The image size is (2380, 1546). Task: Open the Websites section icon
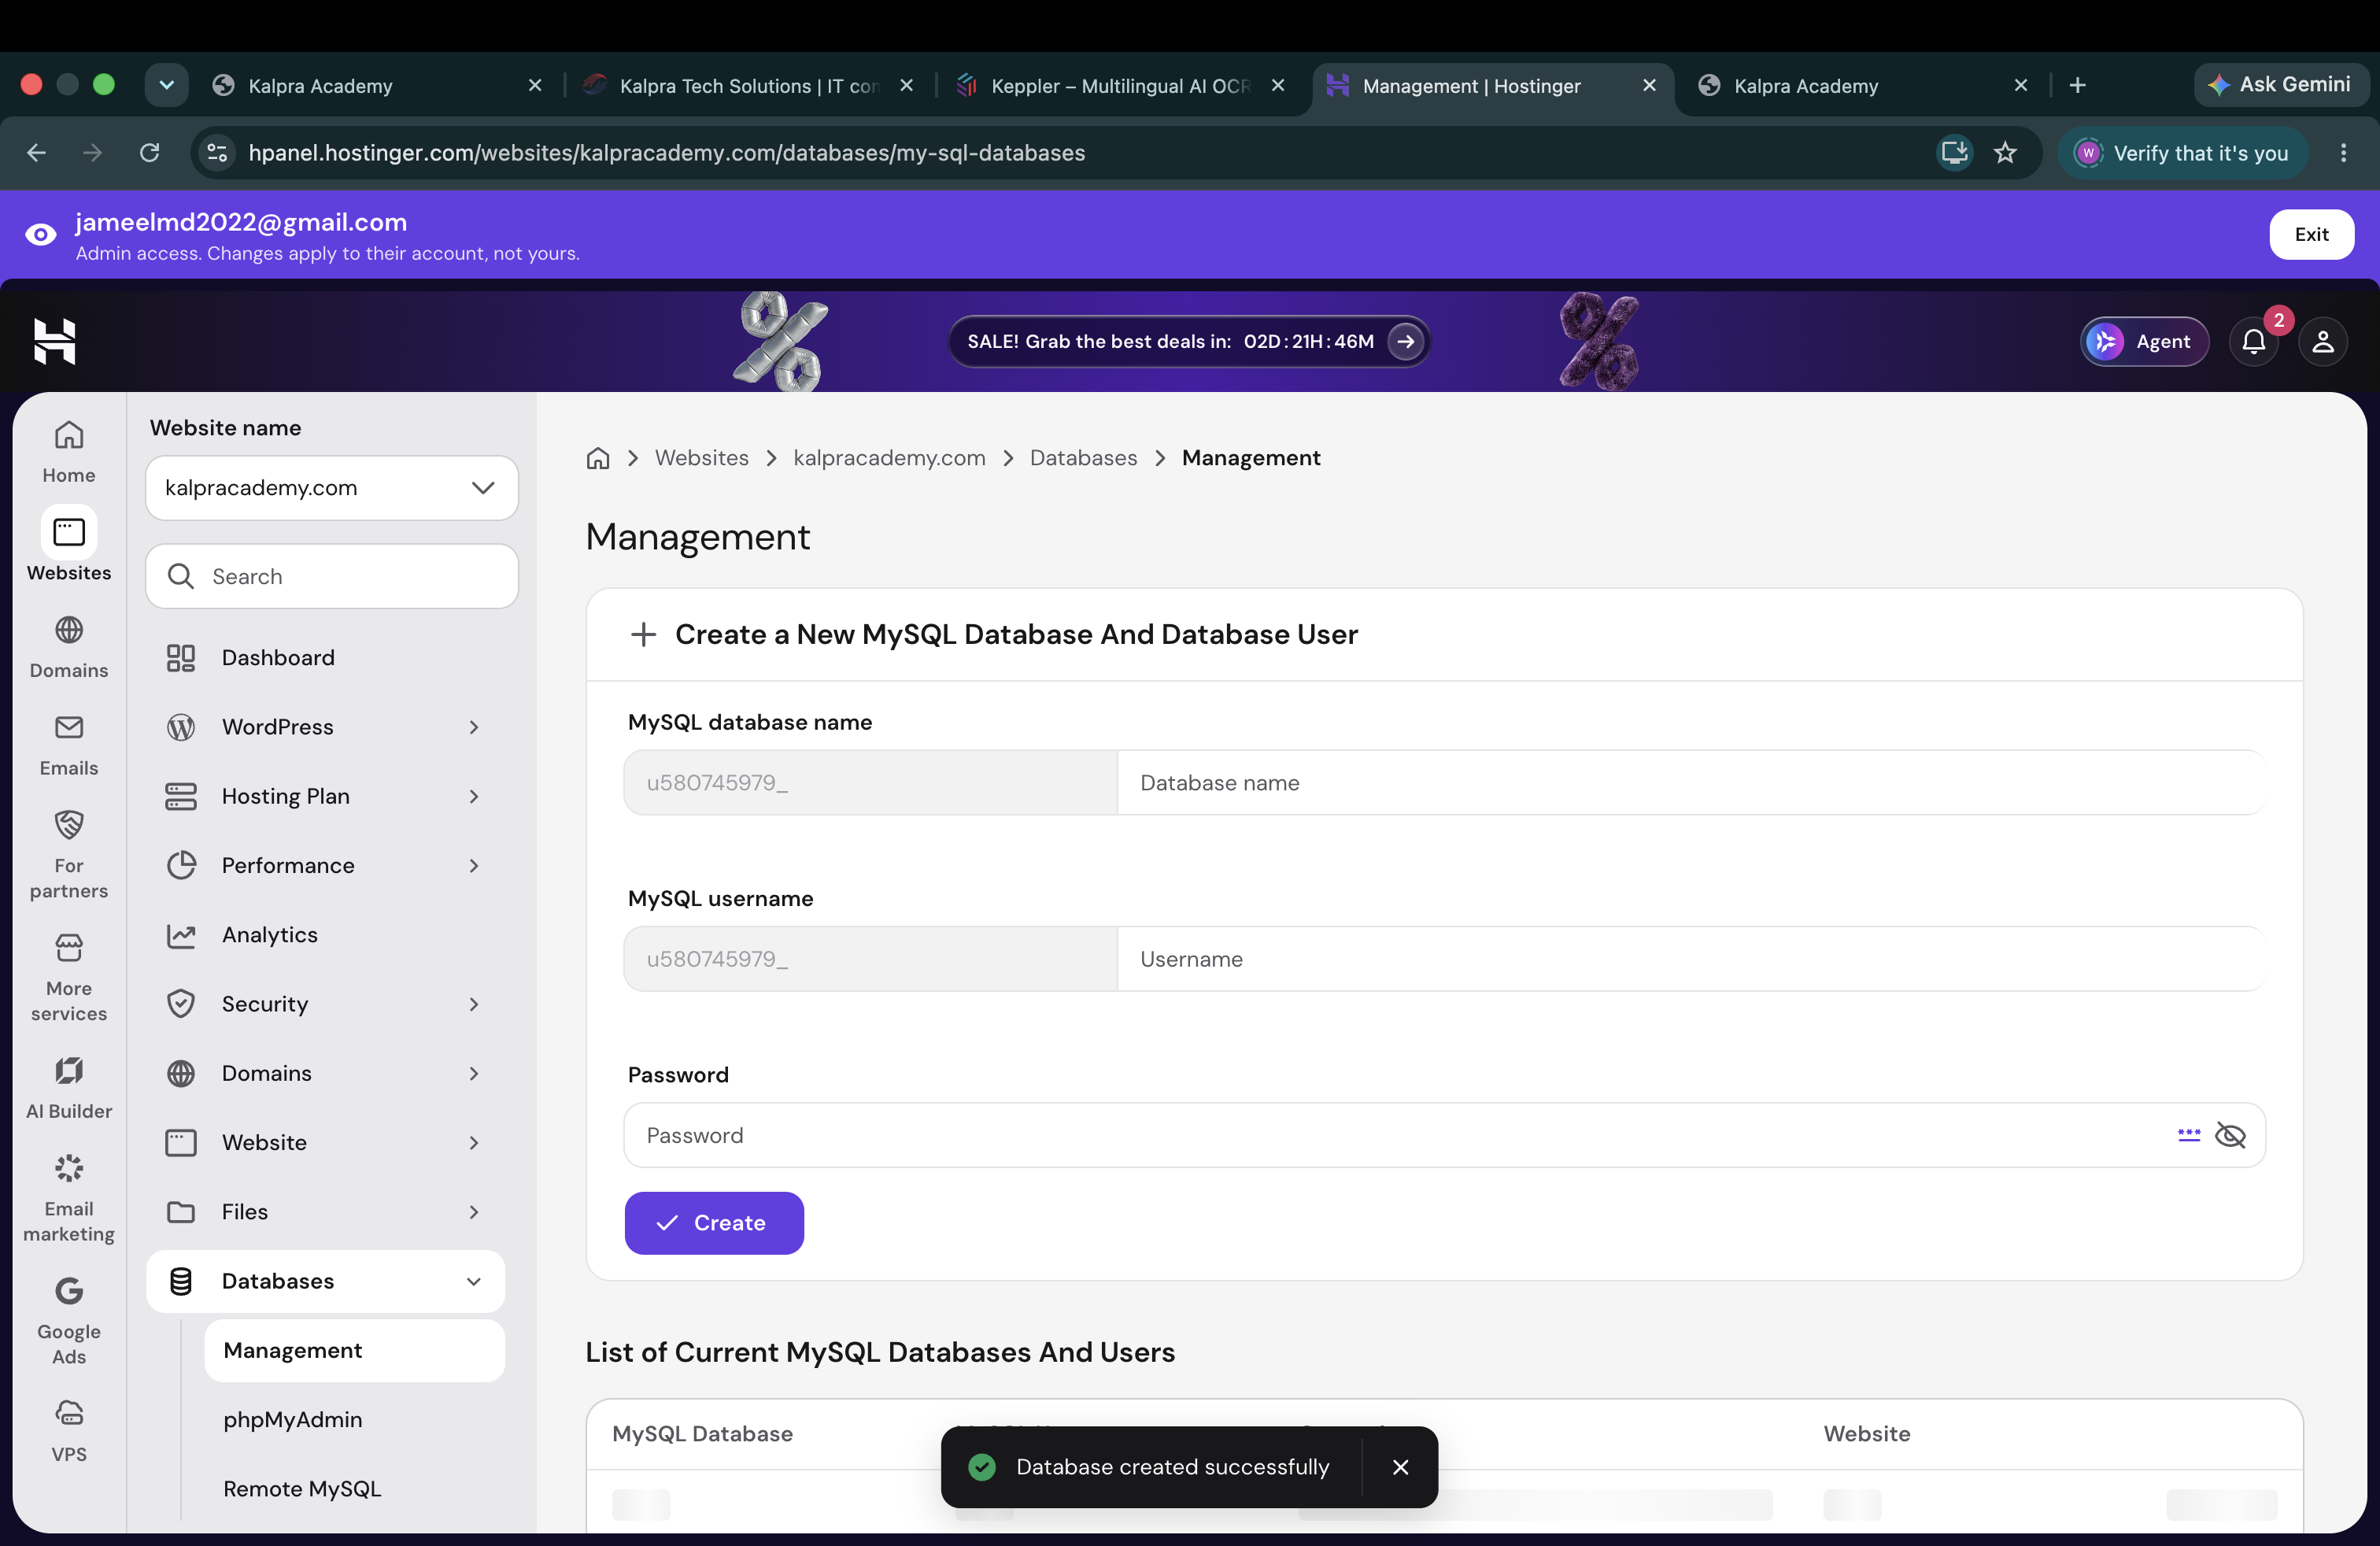click(x=69, y=532)
